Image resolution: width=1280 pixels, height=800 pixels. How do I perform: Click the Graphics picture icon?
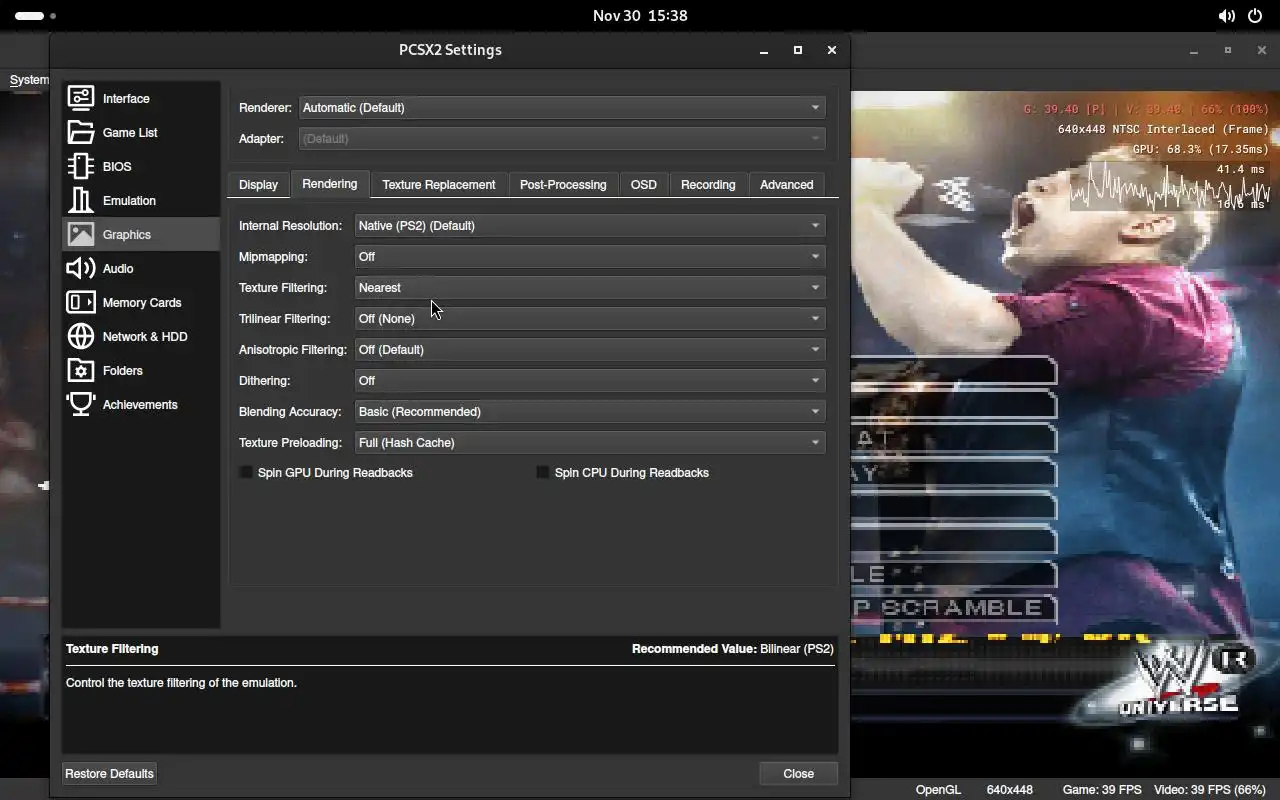(x=81, y=234)
